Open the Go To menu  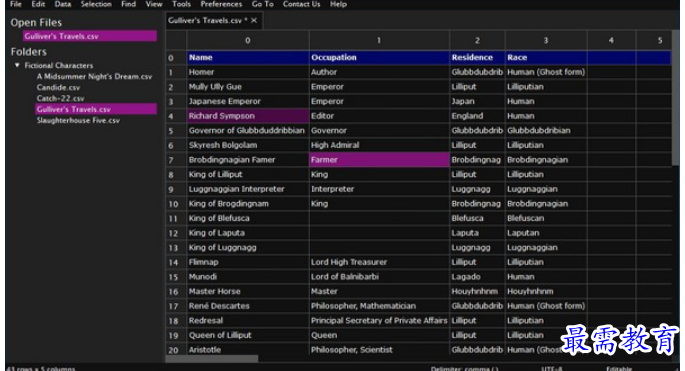coord(263,4)
